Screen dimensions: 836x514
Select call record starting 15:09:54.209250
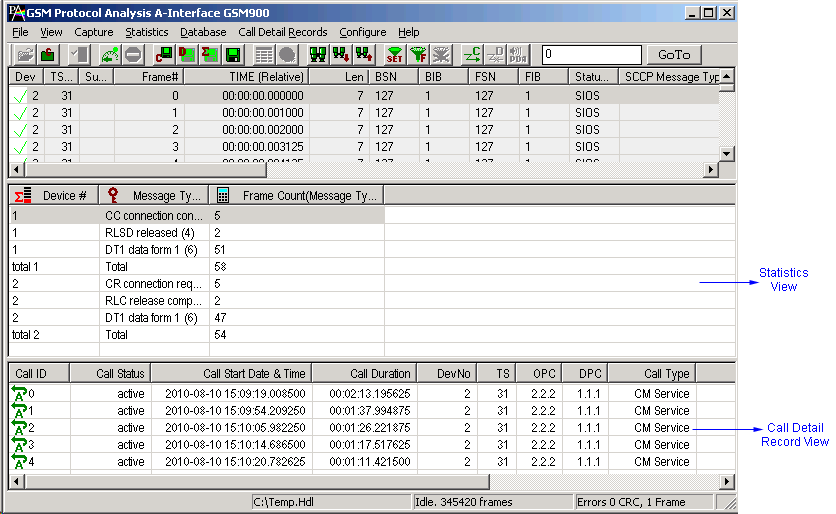coord(372,411)
